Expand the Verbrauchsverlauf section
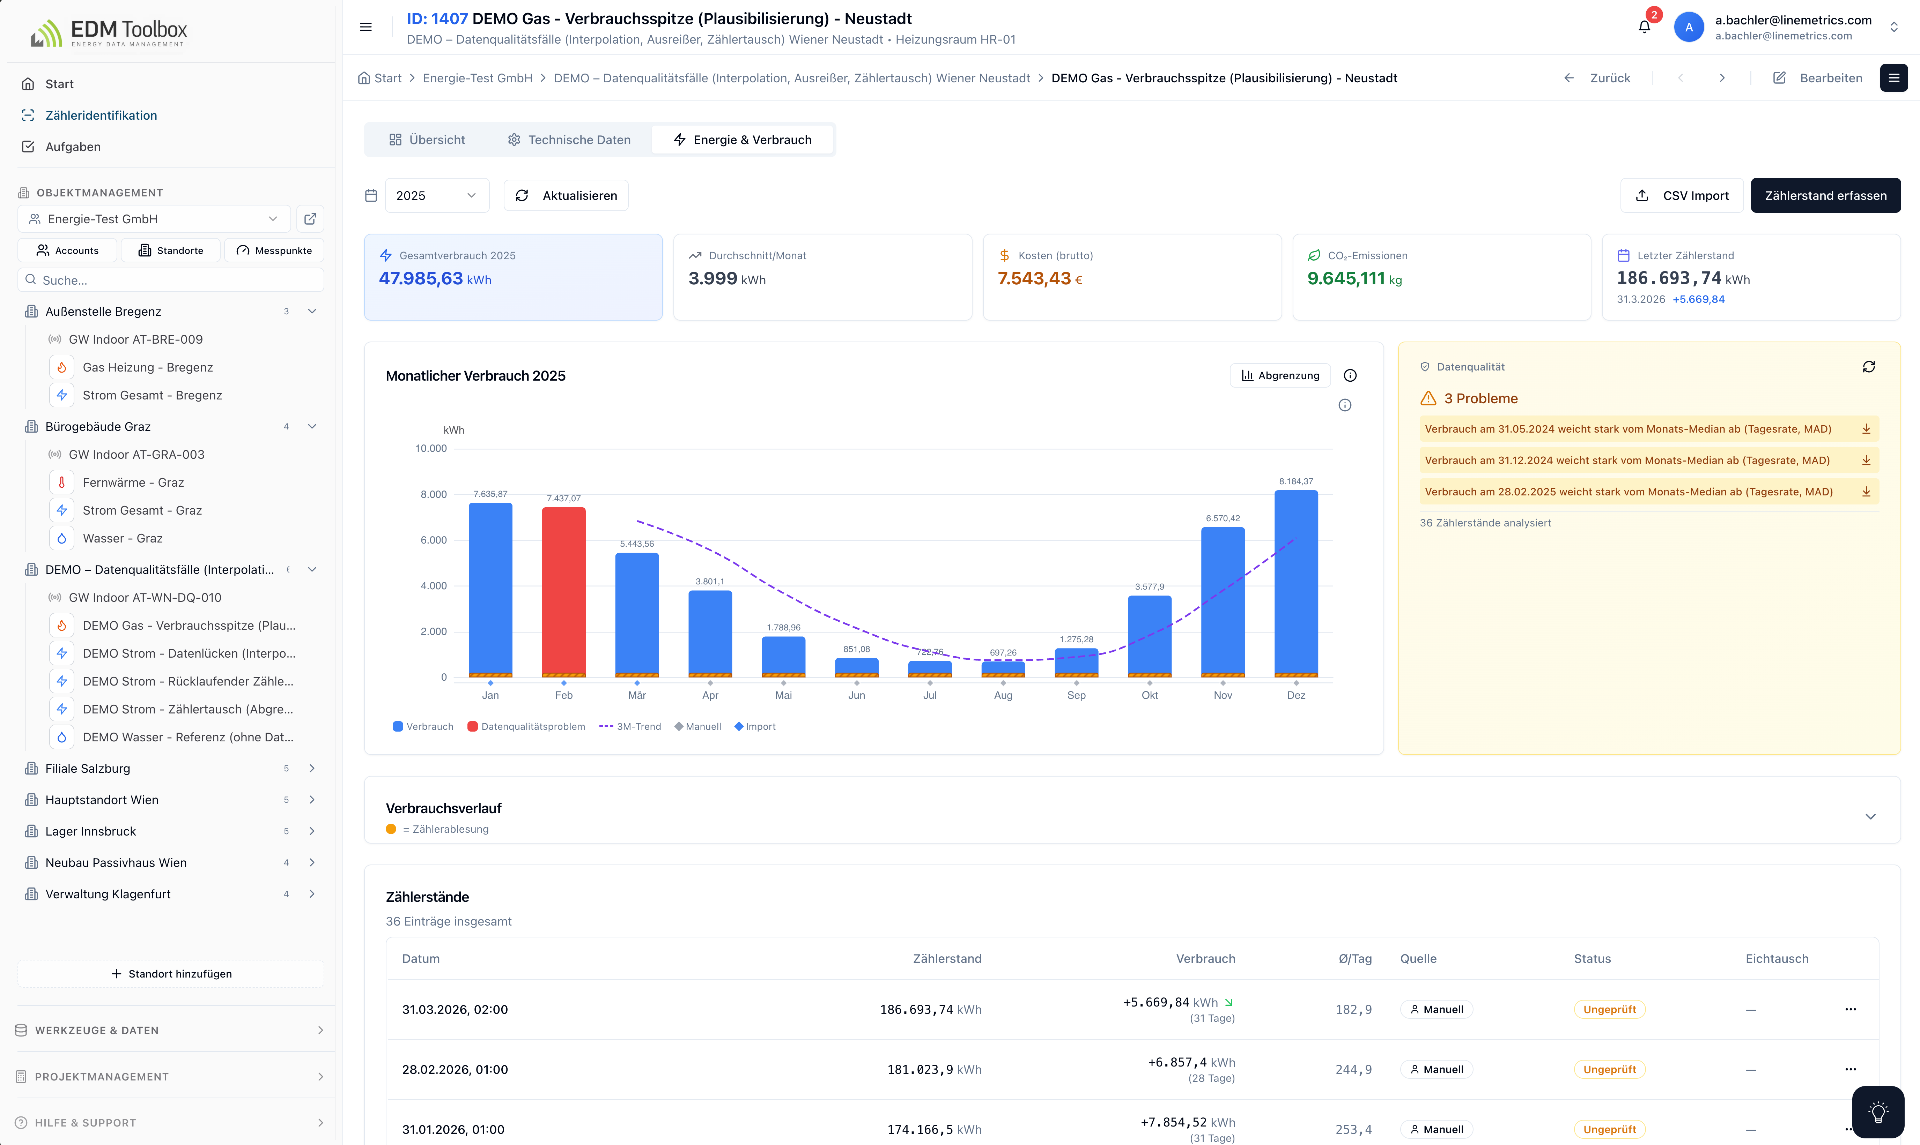This screenshot has height=1145, width=1920. (1870, 817)
